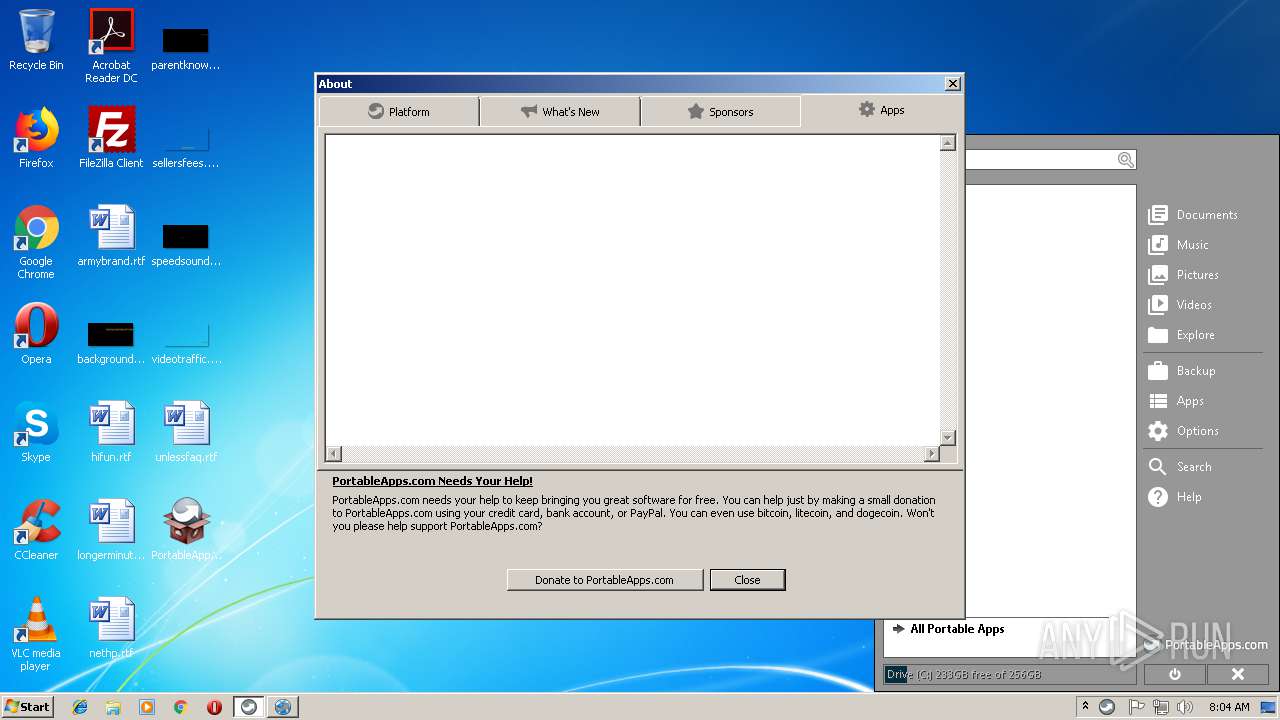Open Options in PortableApps menu
The height and width of the screenshot is (720, 1280).
pos(1185,431)
